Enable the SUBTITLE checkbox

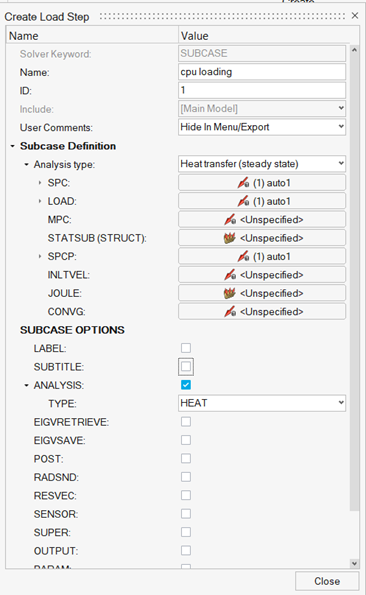[x=186, y=367]
